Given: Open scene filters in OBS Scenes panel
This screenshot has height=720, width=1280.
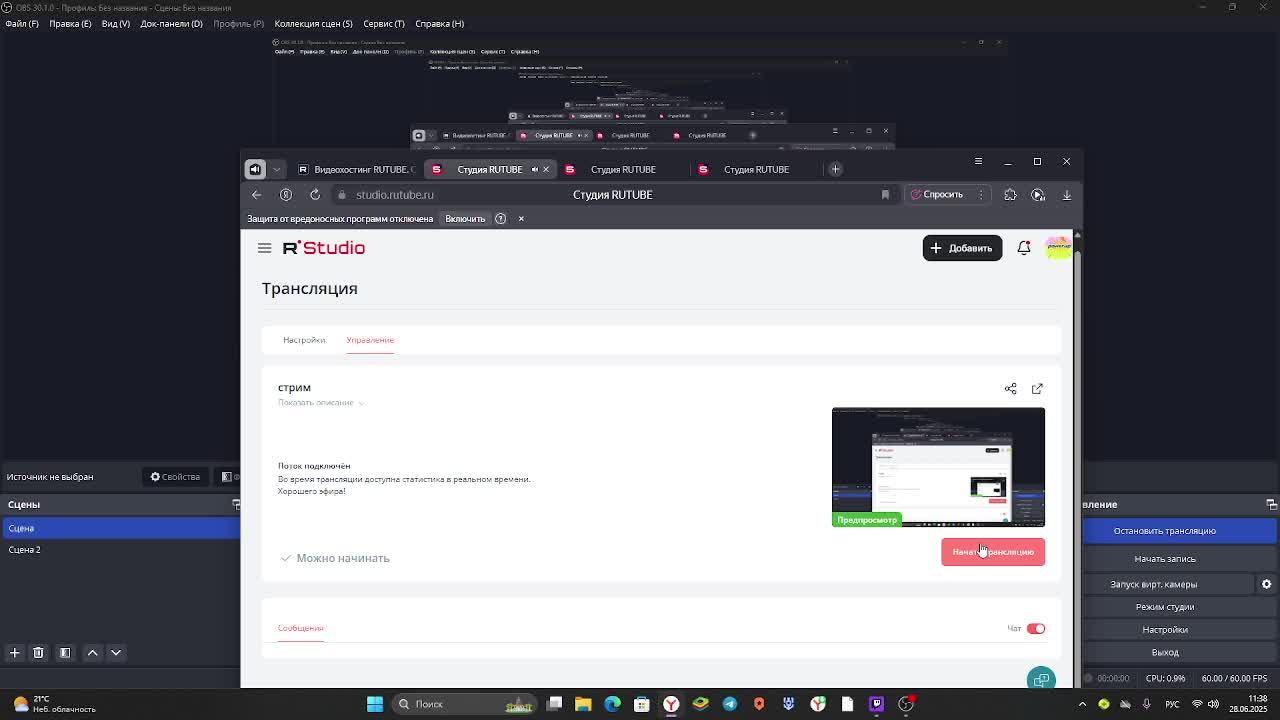Looking at the screenshot, I should pyautogui.click(x=65, y=653).
